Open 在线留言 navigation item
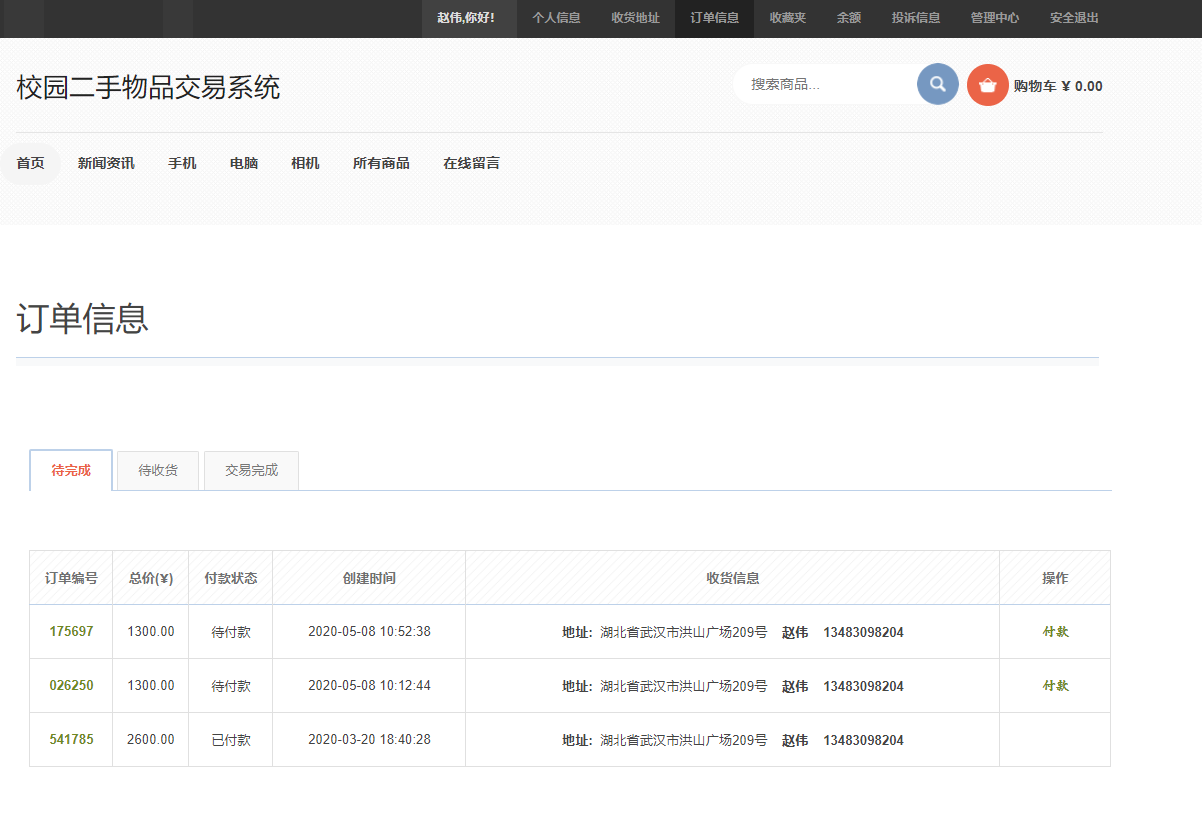Image resolution: width=1202 pixels, height=813 pixels. (x=471, y=163)
